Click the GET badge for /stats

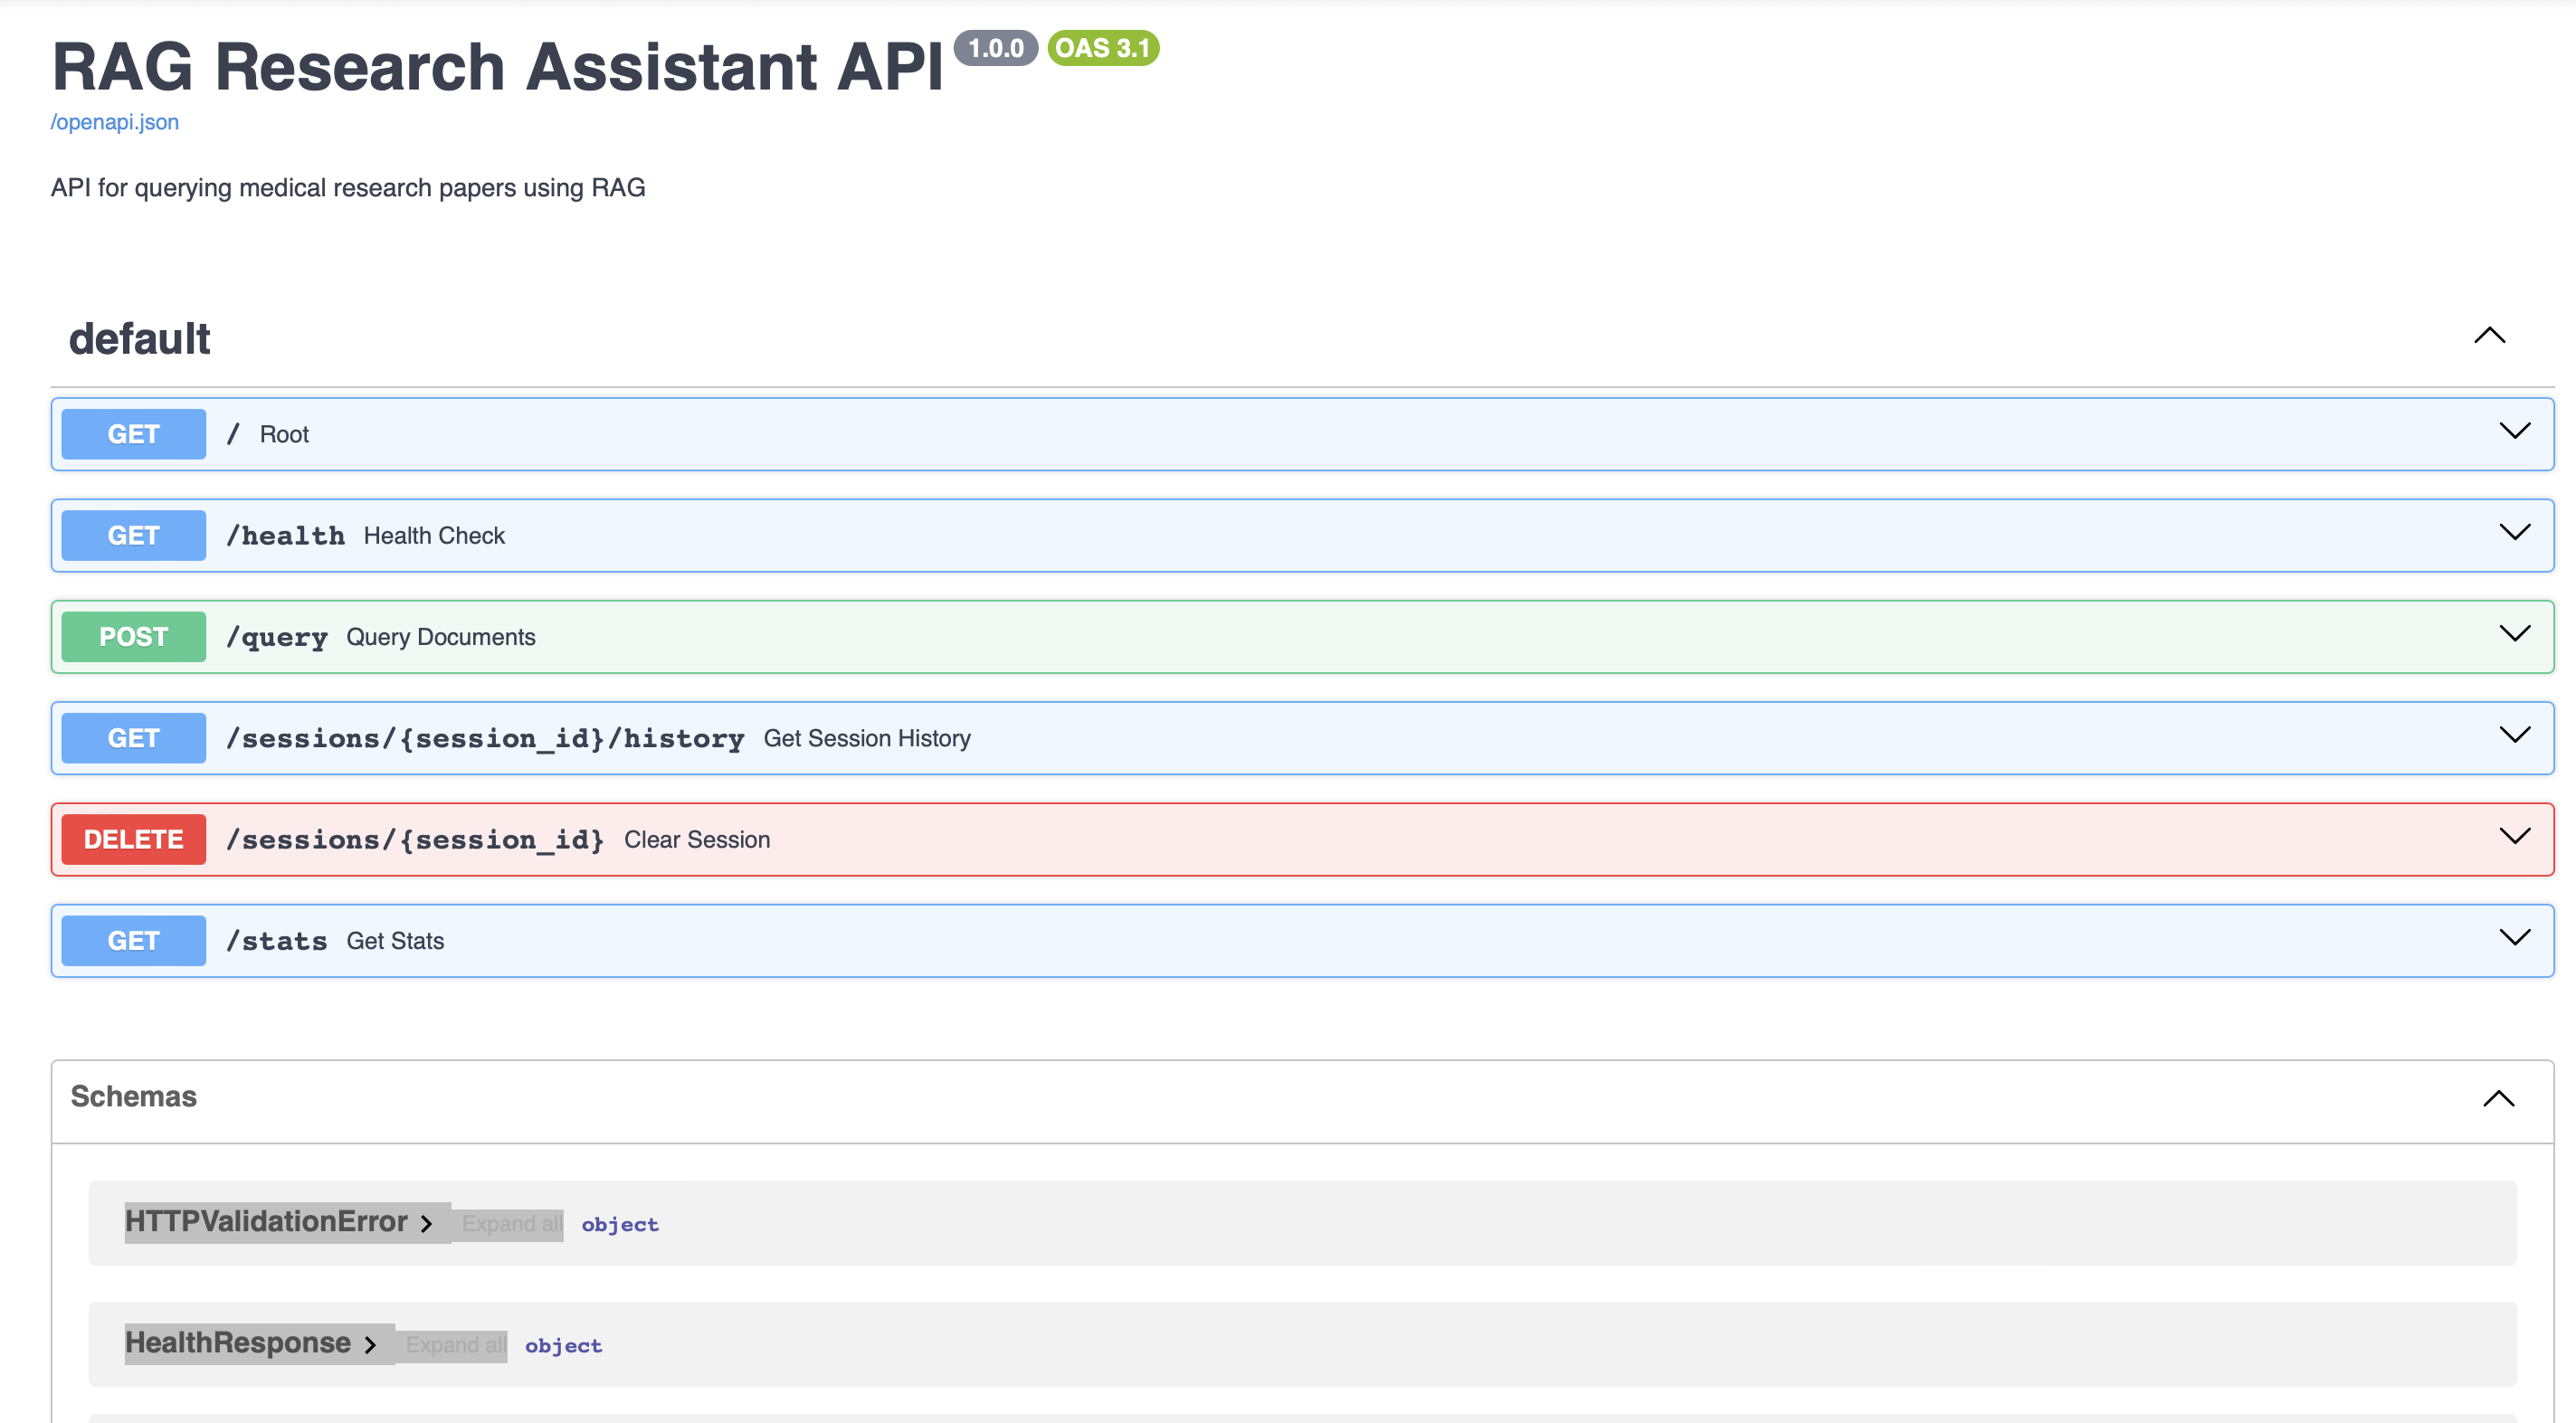133,941
